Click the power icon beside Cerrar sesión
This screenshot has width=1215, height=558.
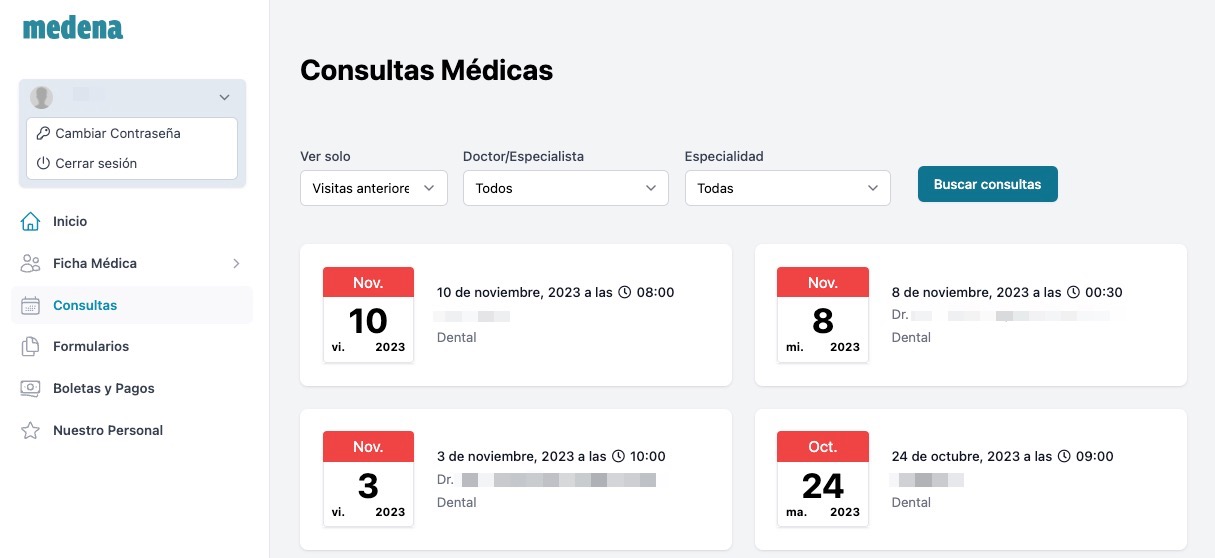(43, 163)
